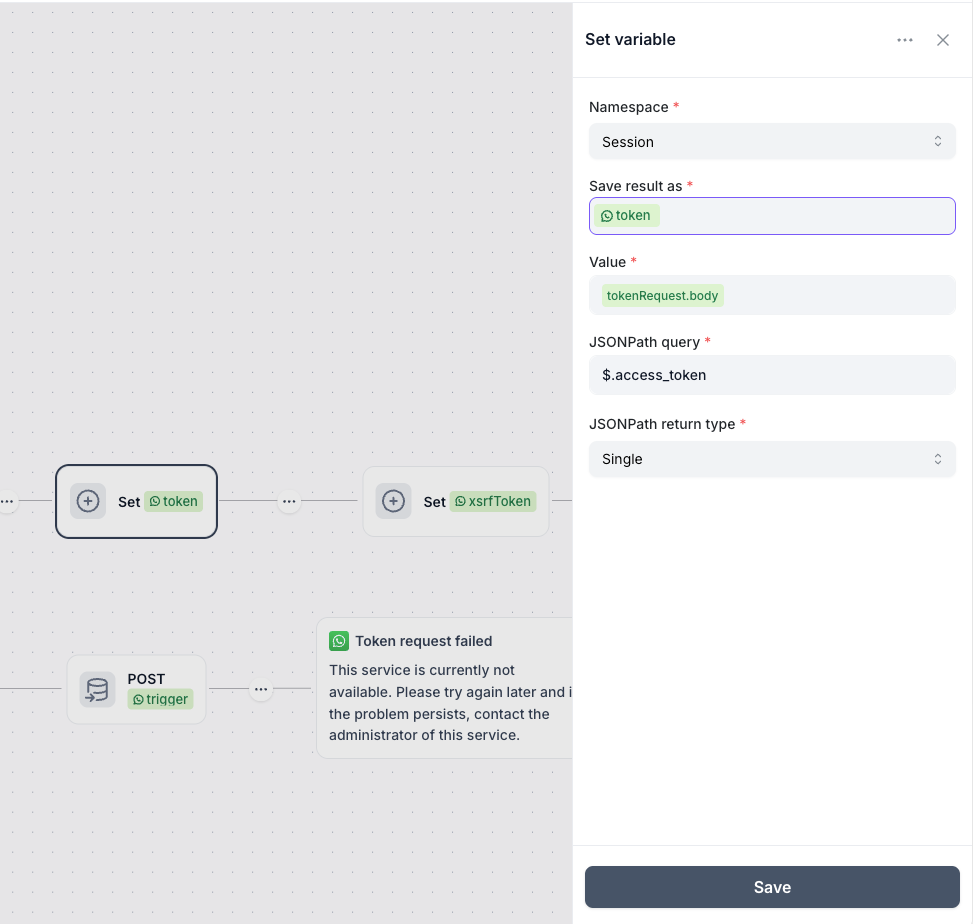Open the three-dots menu in Set variable header
The width and height of the screenshot is (973, 924).
(905, 40)
